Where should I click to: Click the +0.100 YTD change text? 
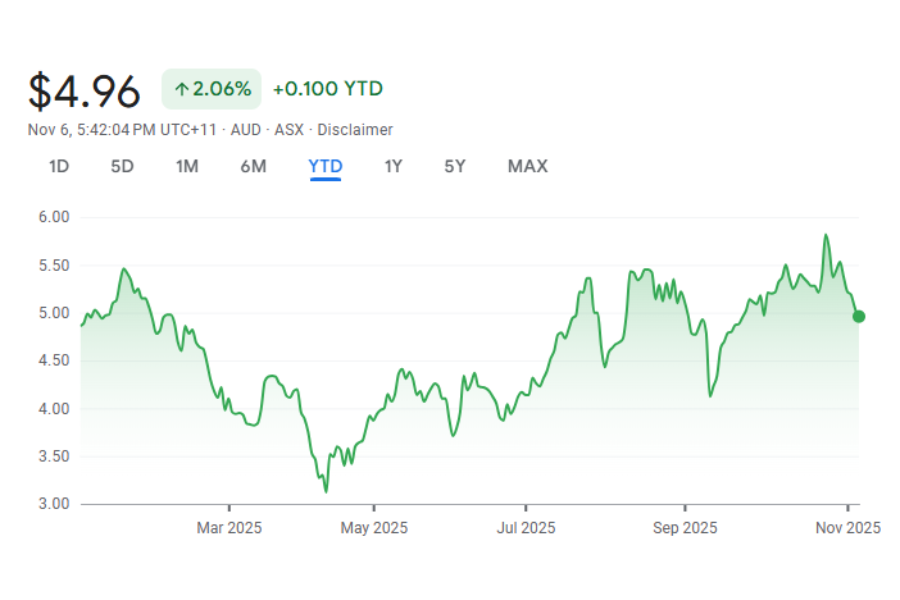click(x=327, y=89)
